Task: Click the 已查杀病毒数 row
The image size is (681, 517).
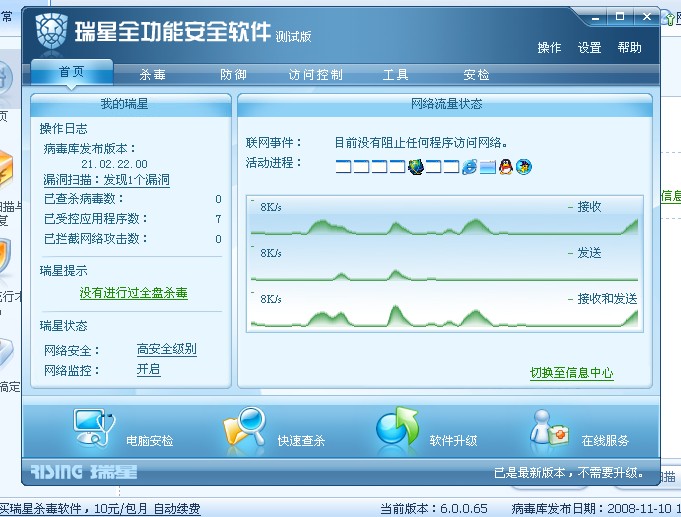Action: 132,199
